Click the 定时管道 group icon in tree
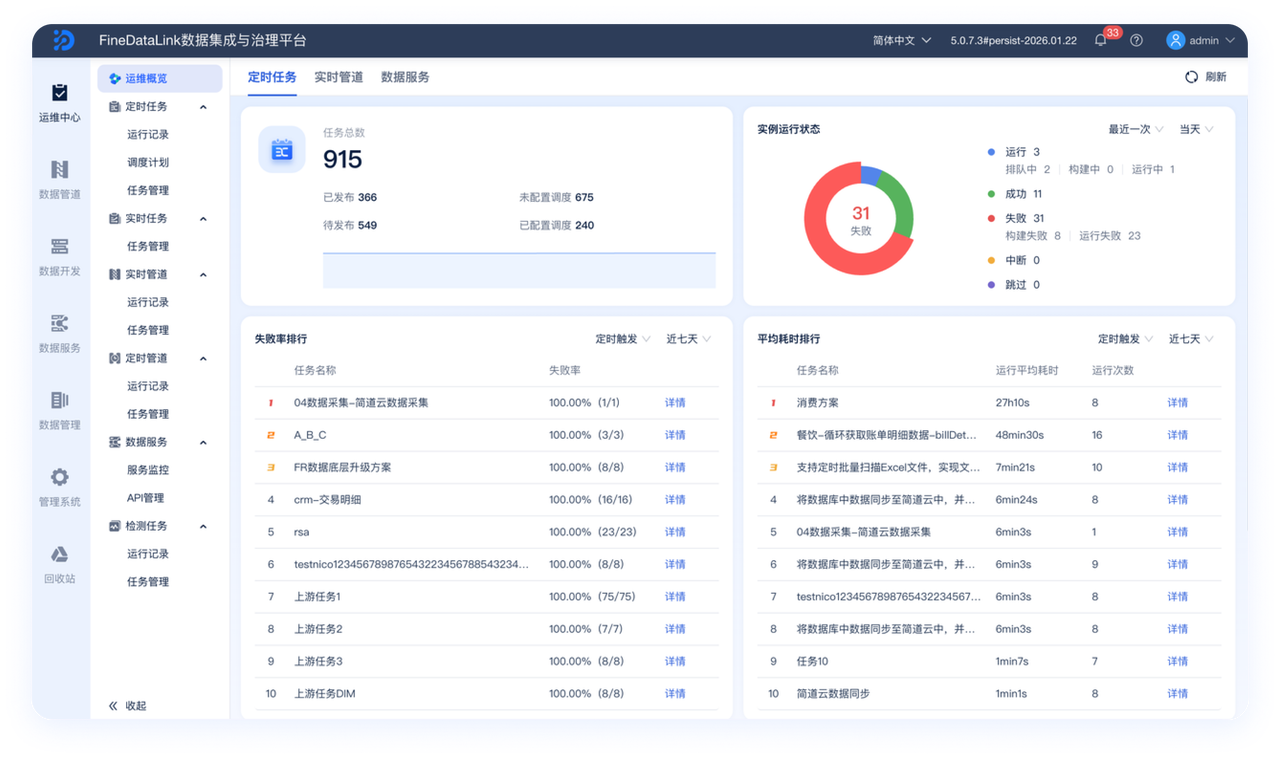1280x759 pixels. pyautogui.click(x=115, y=359)
